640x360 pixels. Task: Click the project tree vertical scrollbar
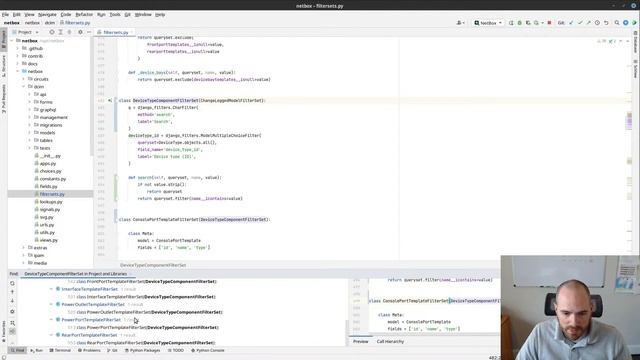pos(91,96)
